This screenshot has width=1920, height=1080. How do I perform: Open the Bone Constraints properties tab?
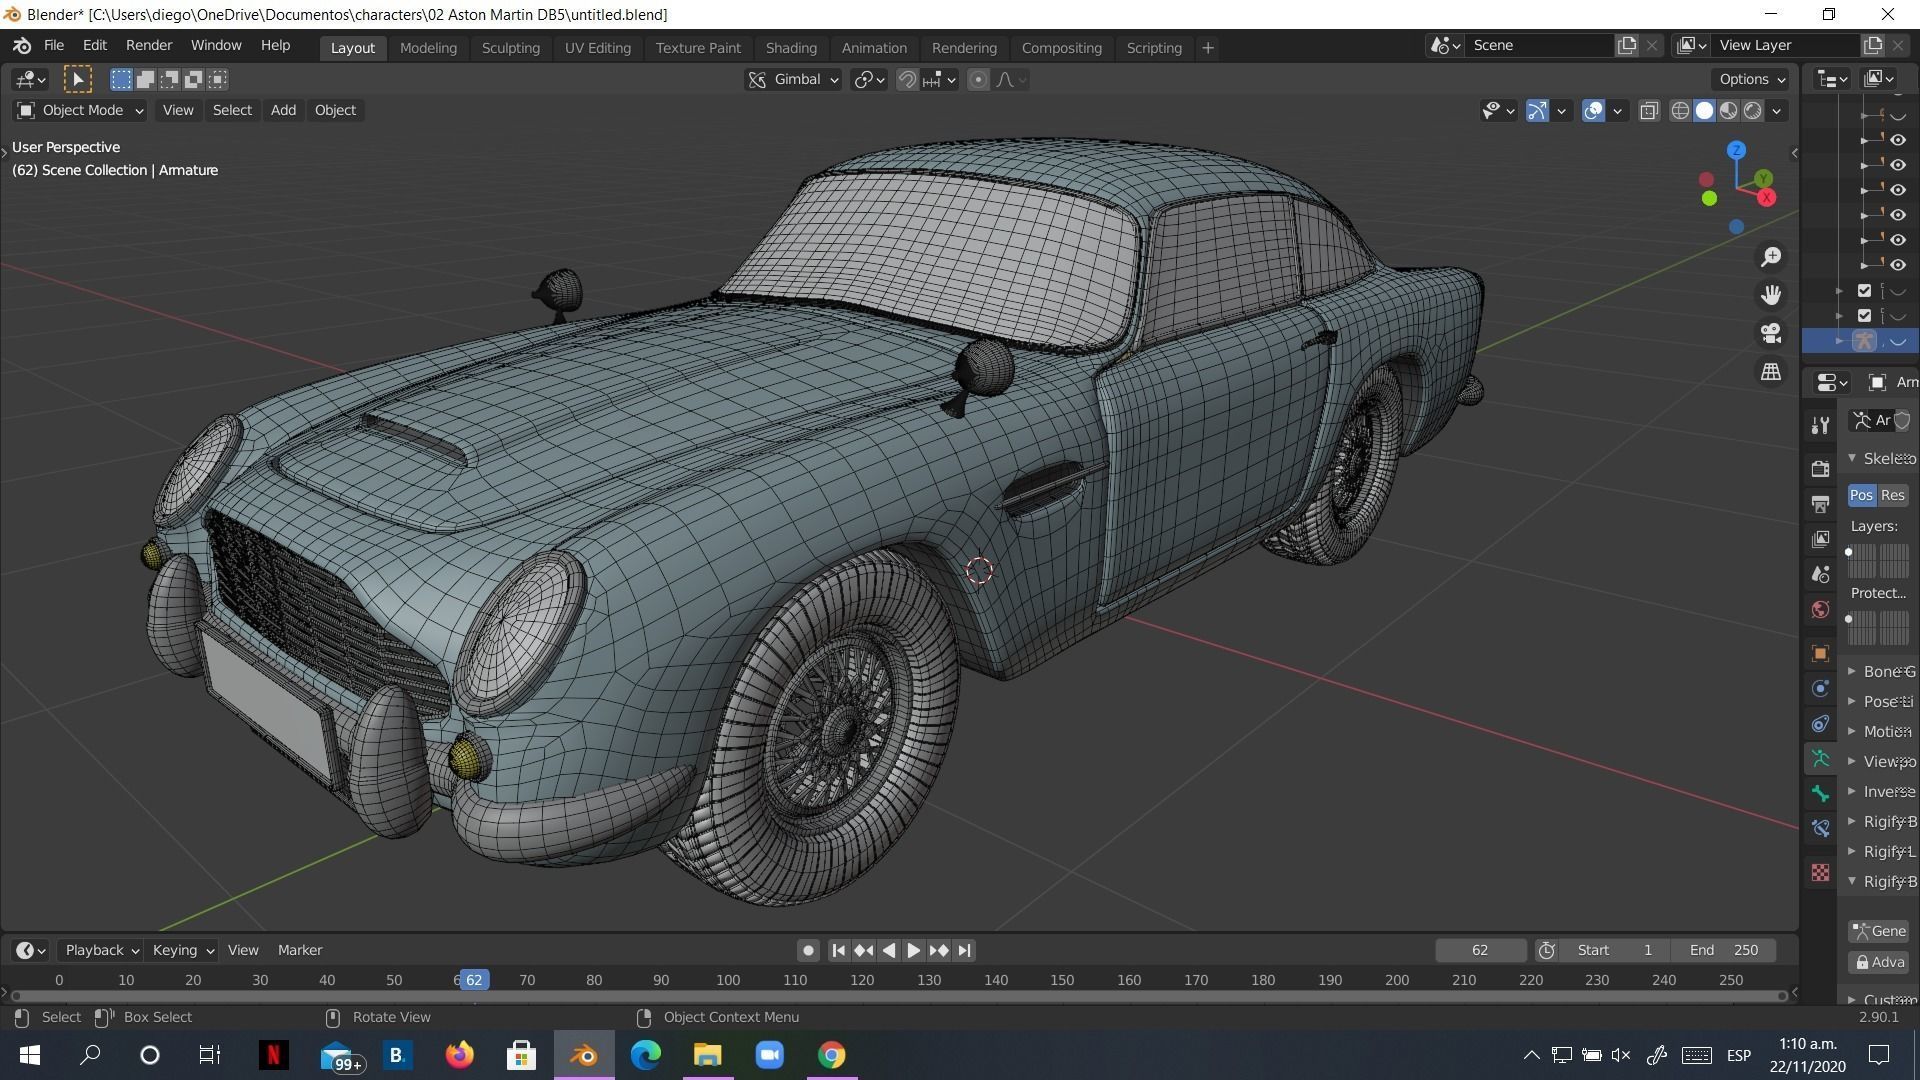coord(1820,828)
